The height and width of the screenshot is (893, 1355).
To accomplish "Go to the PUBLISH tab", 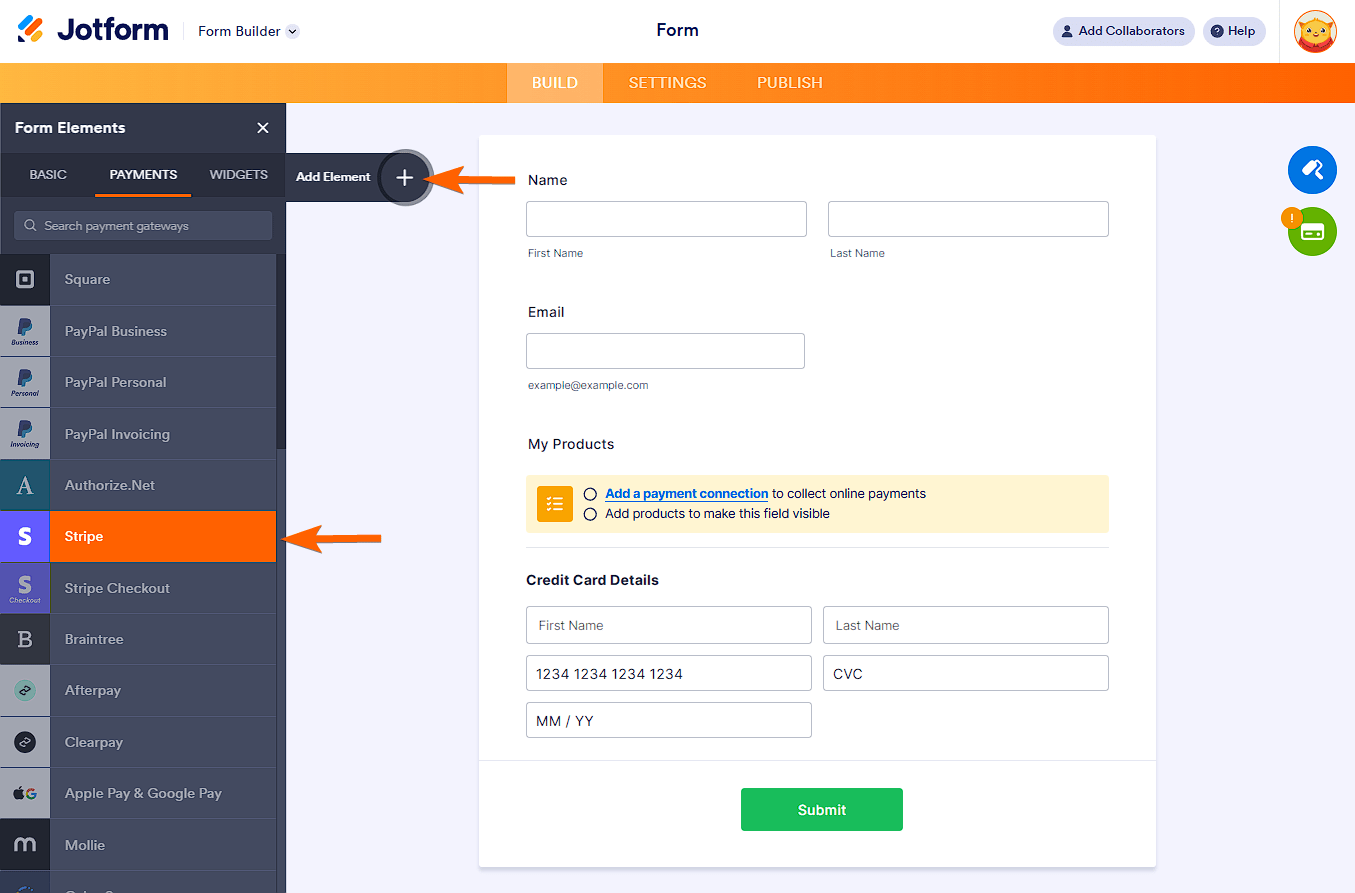I will [x=790, y=83].
